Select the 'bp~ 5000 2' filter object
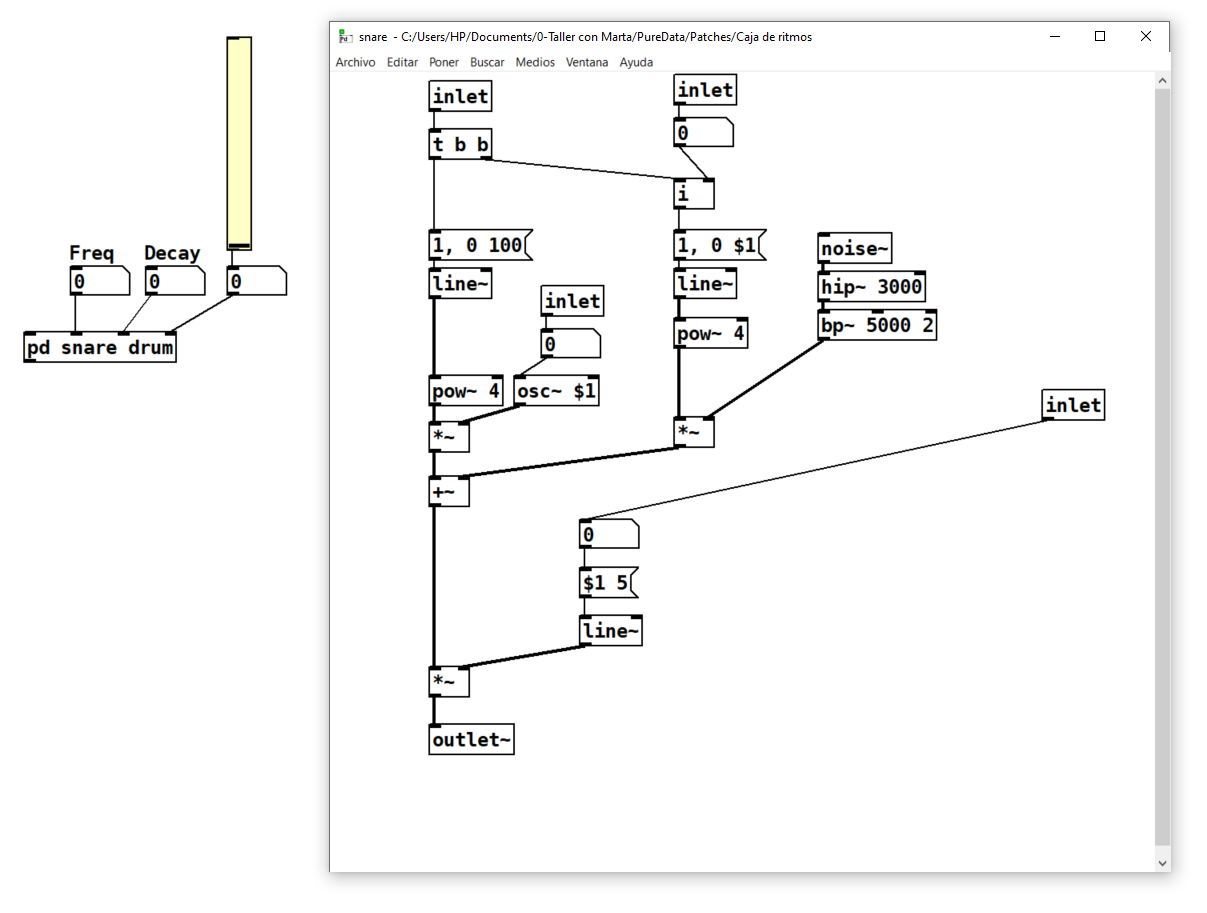 coord(877,326)
